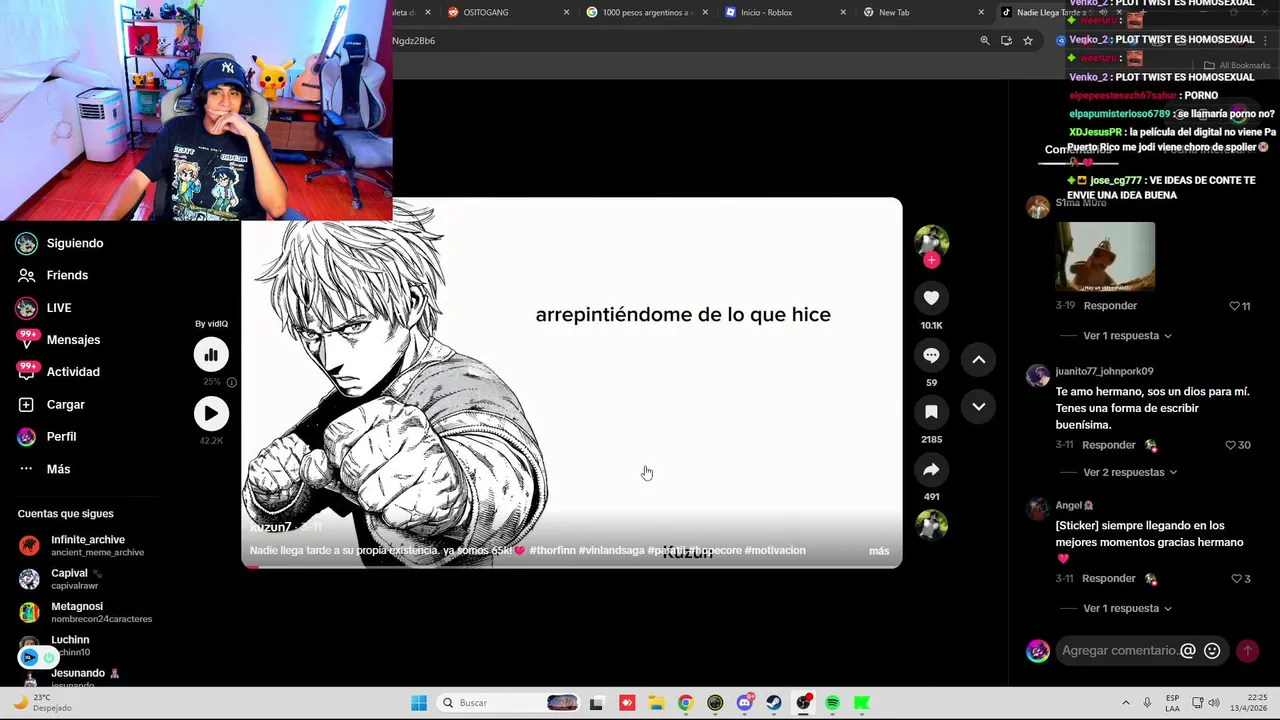Go to next video with down arrow
The image size is (1280, 720).
tap(978, 407)
